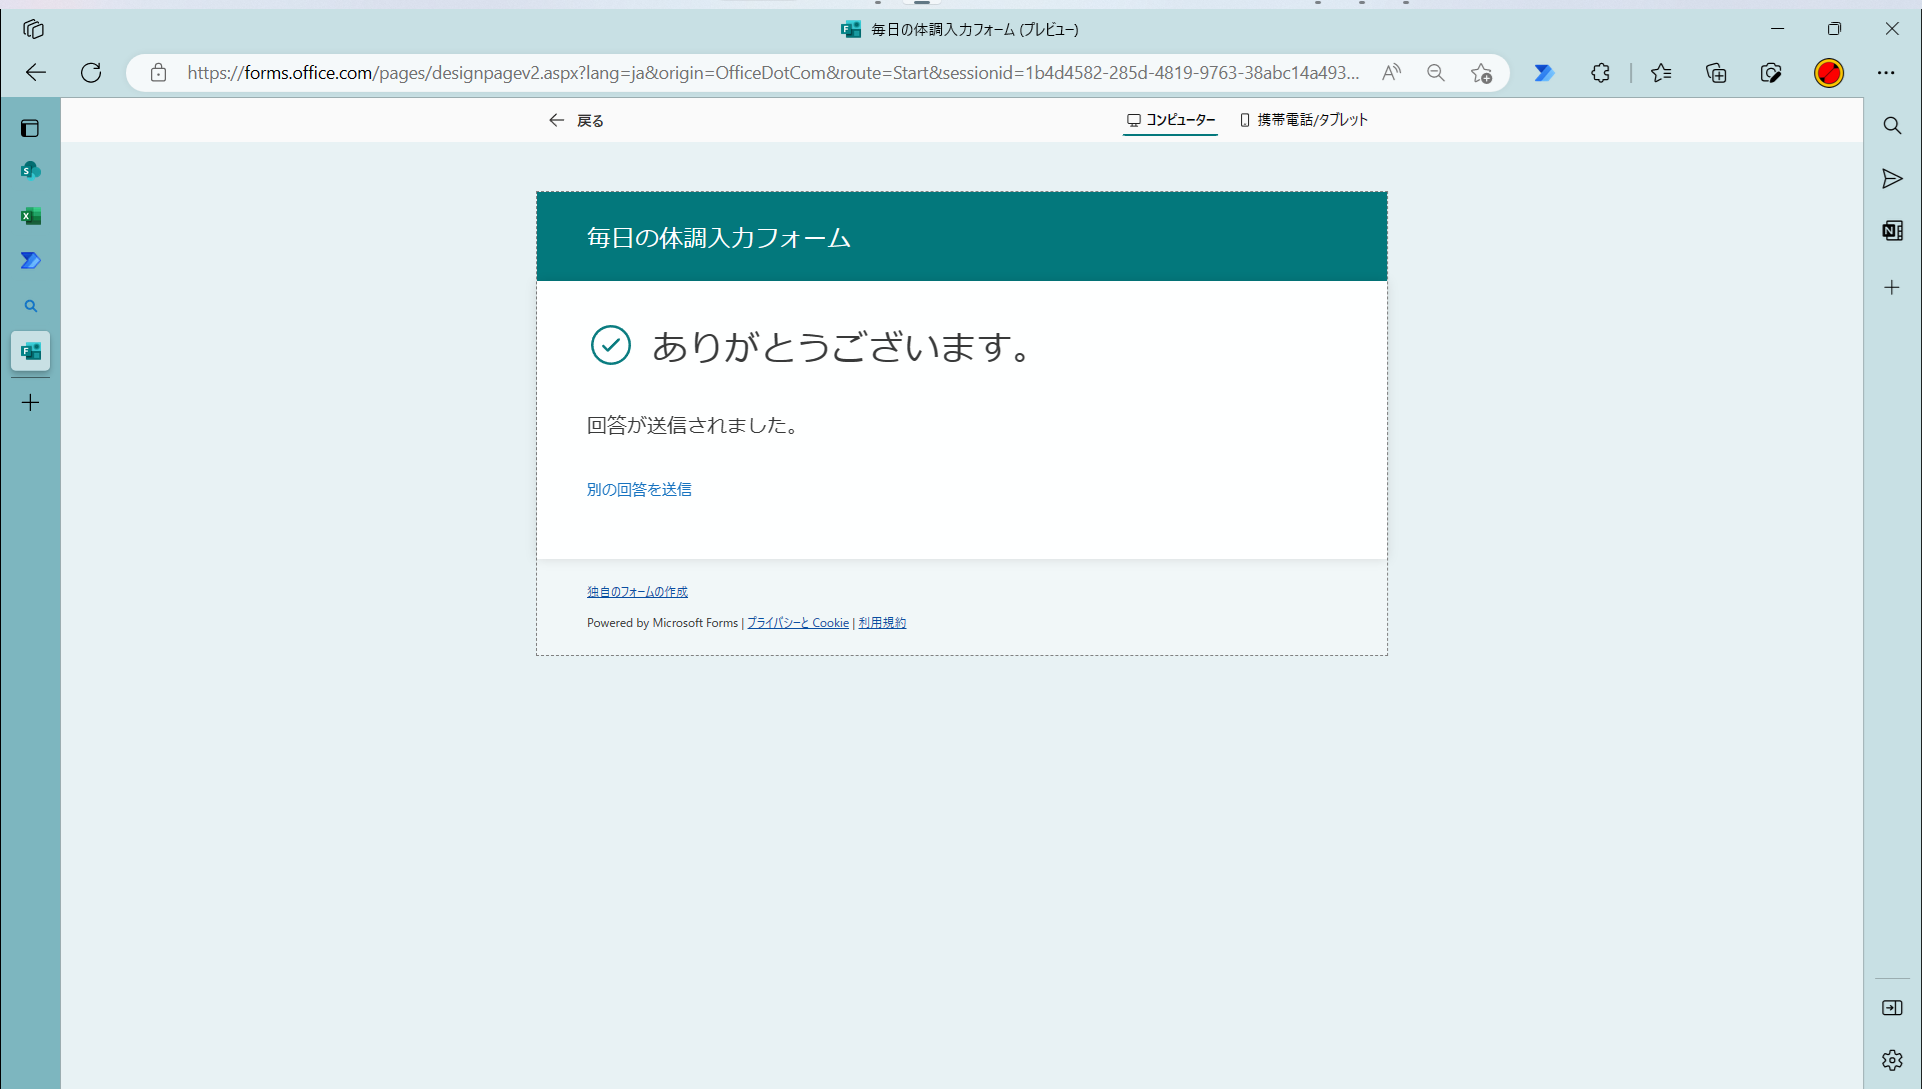Switch preview to 携帯電話/タブレット view
This screenshot has width=1922, height=1089.
point(1303,119)
